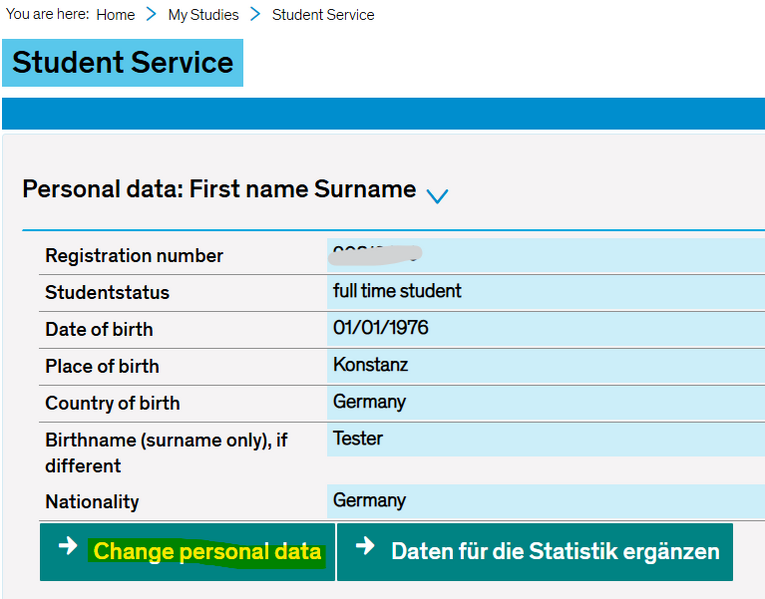The width and height of the screenshot is (765, 599).
Task: Select the Studentstatus label
Action: pyautogui.click(x=107, y=293)
